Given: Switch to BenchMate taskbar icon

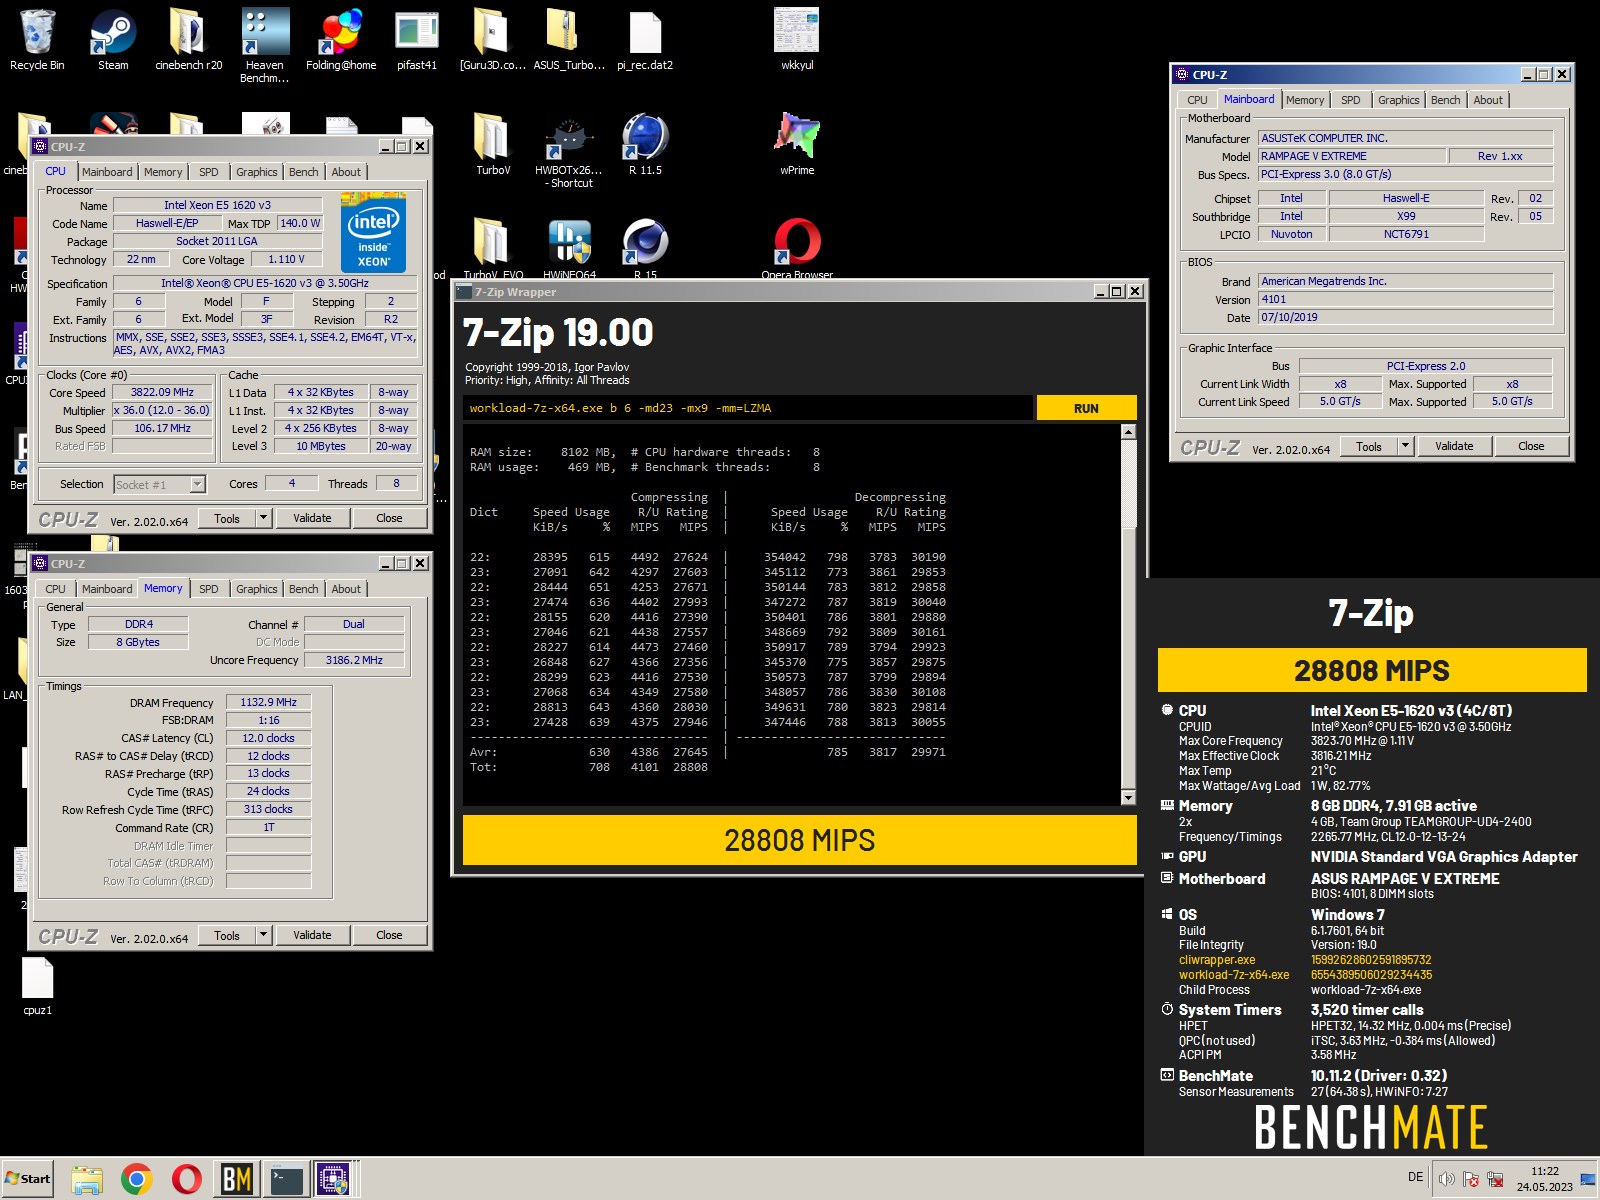Looking at the screenshot, I should tap(237, 1180).
